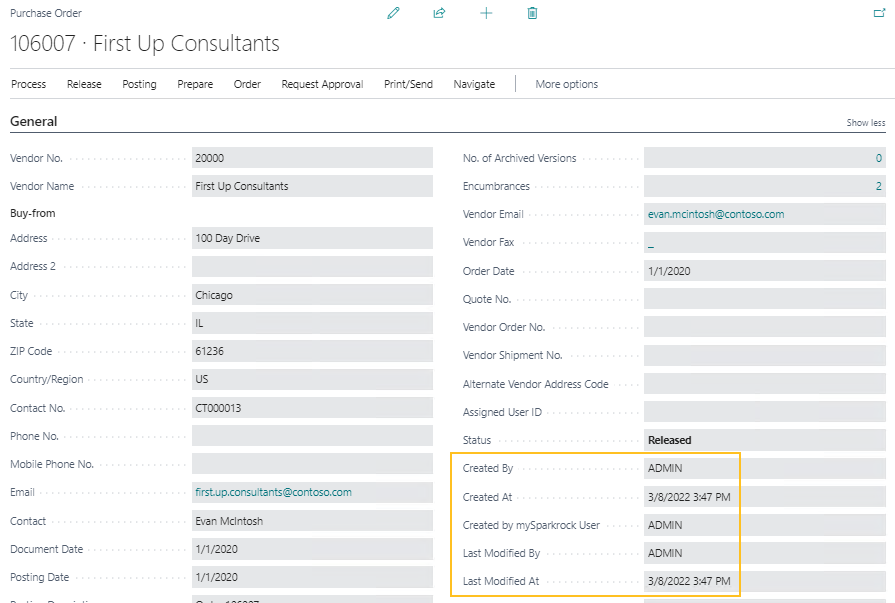Select the Release action
Viewport: 895px width, 603px height.
pyautogui.click(x=84, y=84)
